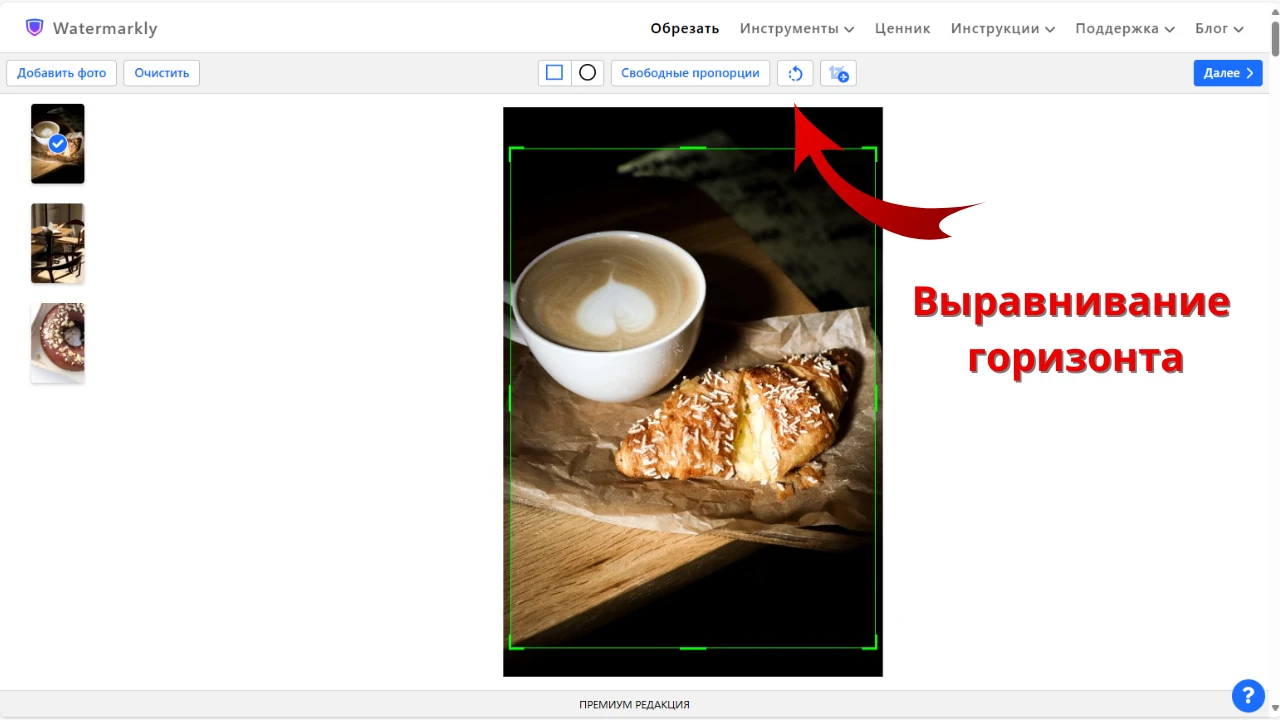
Task: Click the add-image crop icon in toolbar
Action: 838,73
